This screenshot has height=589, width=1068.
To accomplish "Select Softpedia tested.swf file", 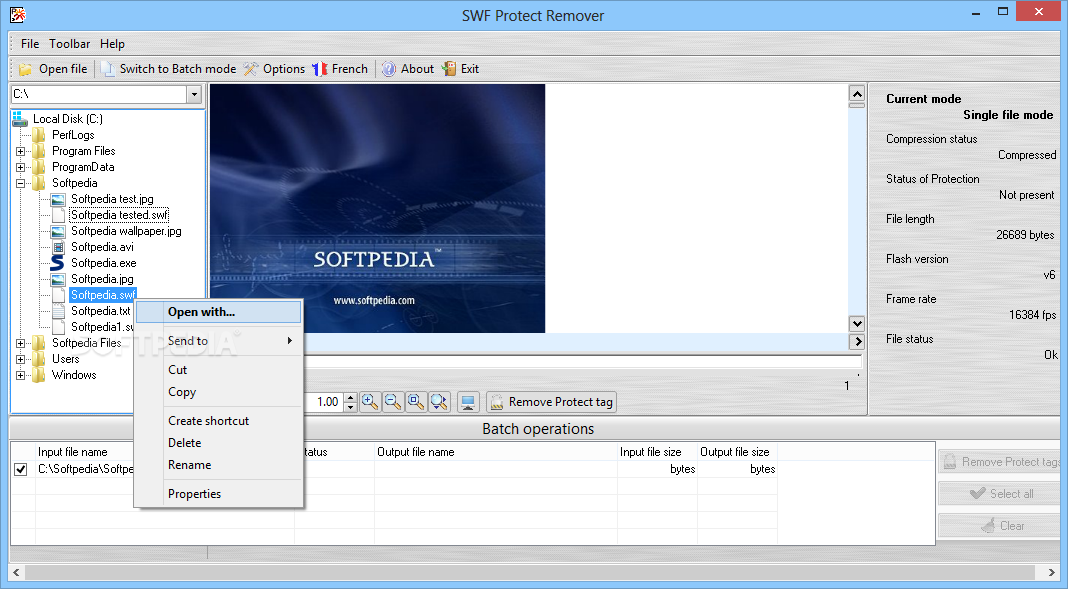I will click(119, 215).
